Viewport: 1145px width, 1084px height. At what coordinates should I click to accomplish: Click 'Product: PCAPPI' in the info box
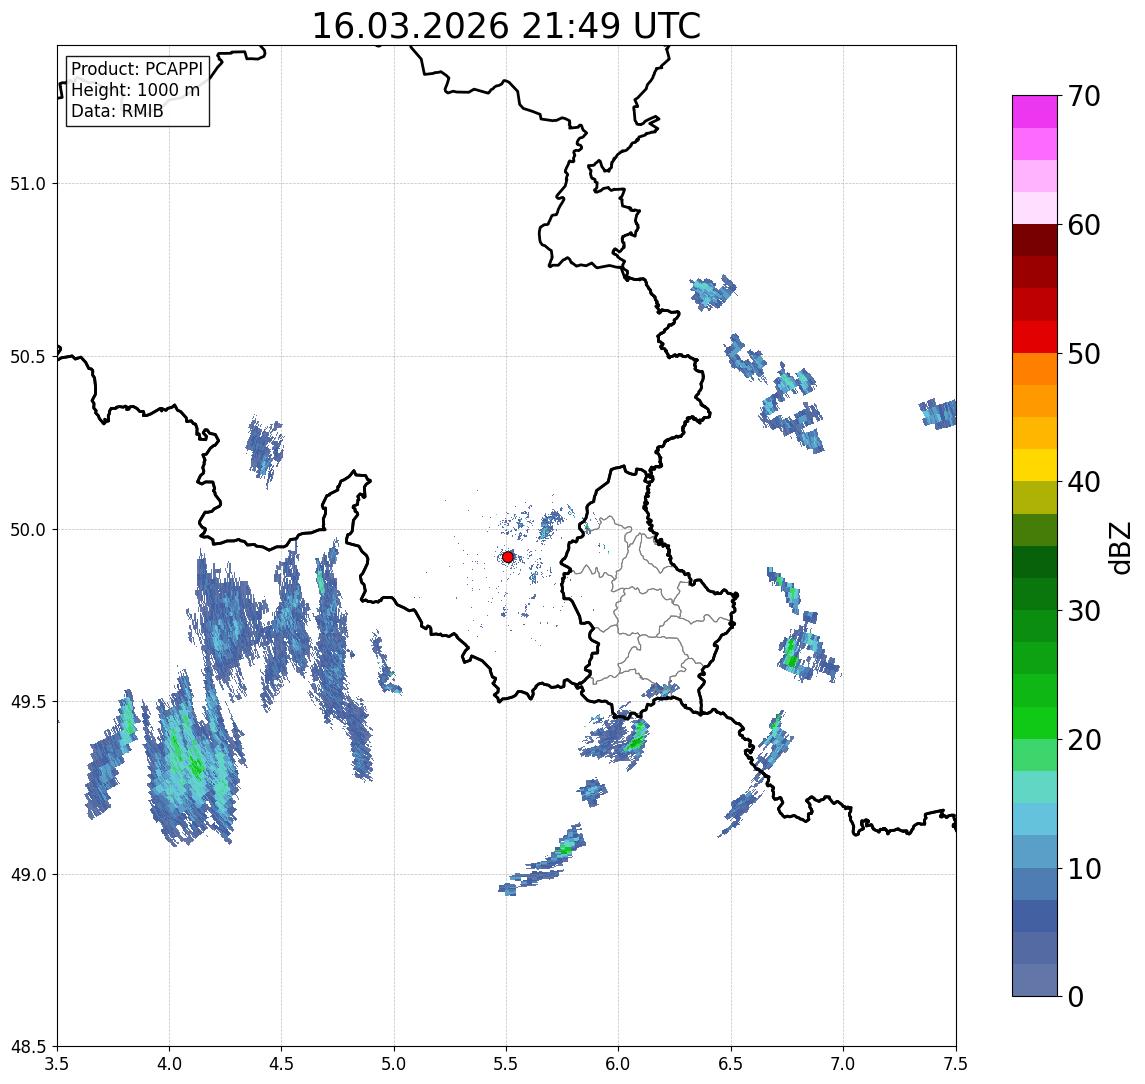[x=137, y=69]
